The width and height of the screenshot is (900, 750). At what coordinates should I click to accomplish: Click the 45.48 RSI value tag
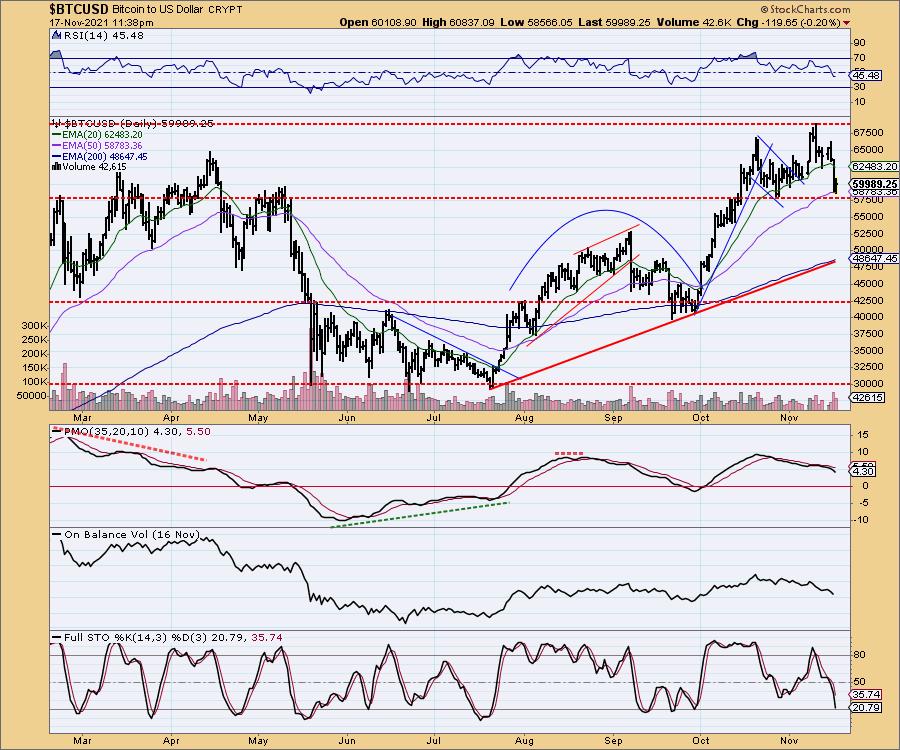[x=867, y=75]
